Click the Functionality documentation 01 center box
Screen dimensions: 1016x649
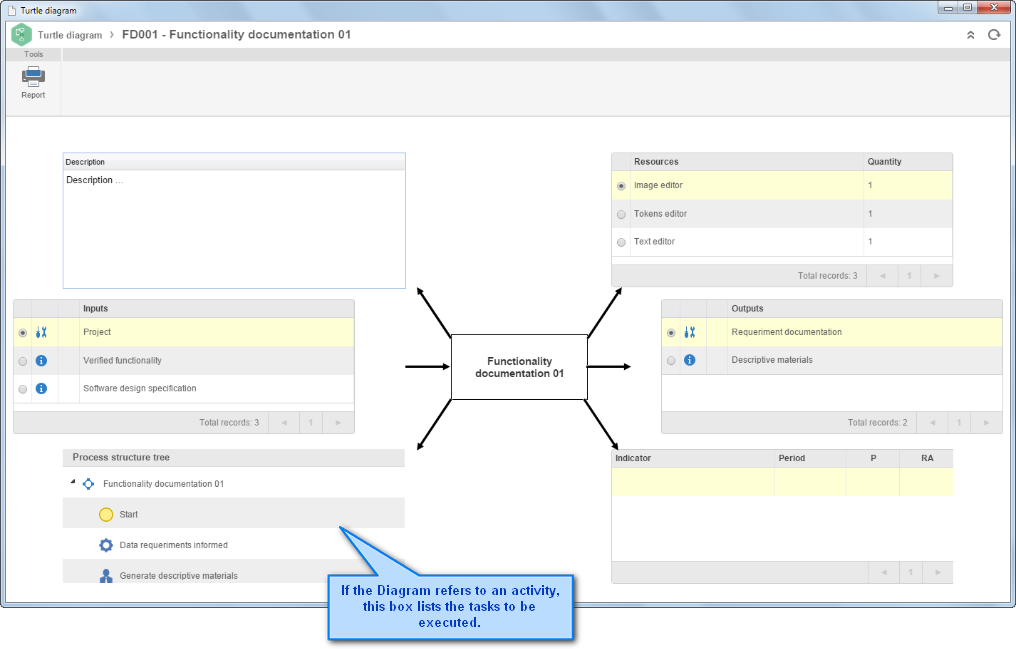[x=520, y=367]
